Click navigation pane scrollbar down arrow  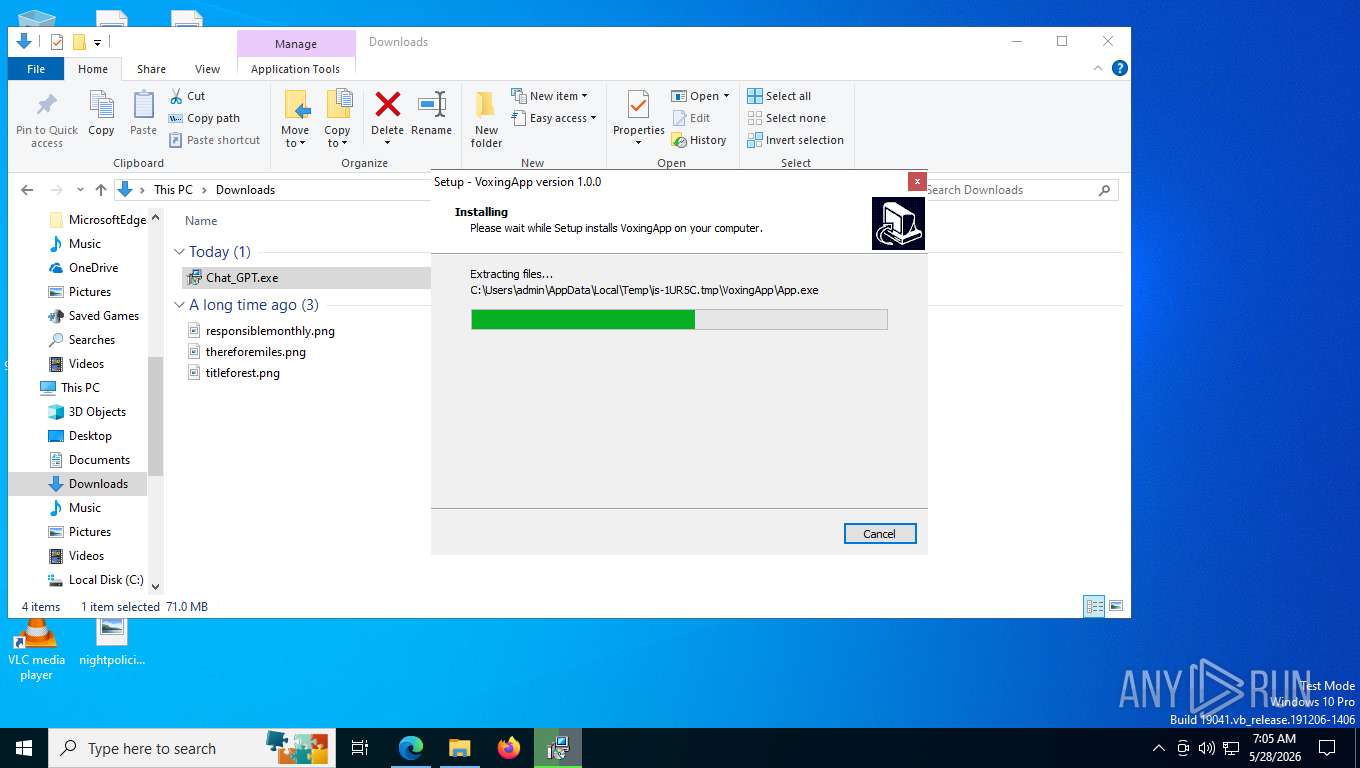pos(155,586)
